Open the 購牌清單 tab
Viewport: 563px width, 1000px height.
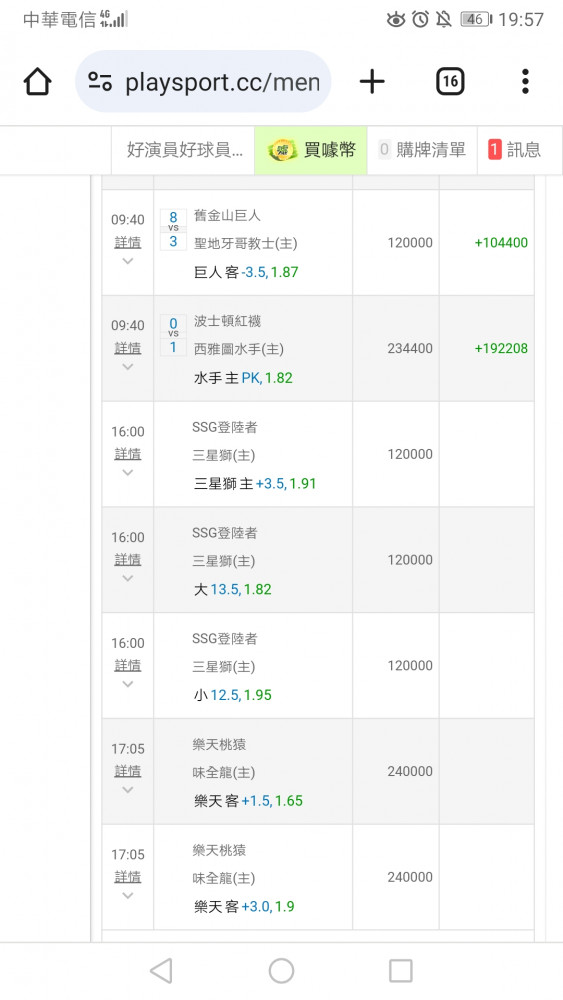tap(422, 150)
